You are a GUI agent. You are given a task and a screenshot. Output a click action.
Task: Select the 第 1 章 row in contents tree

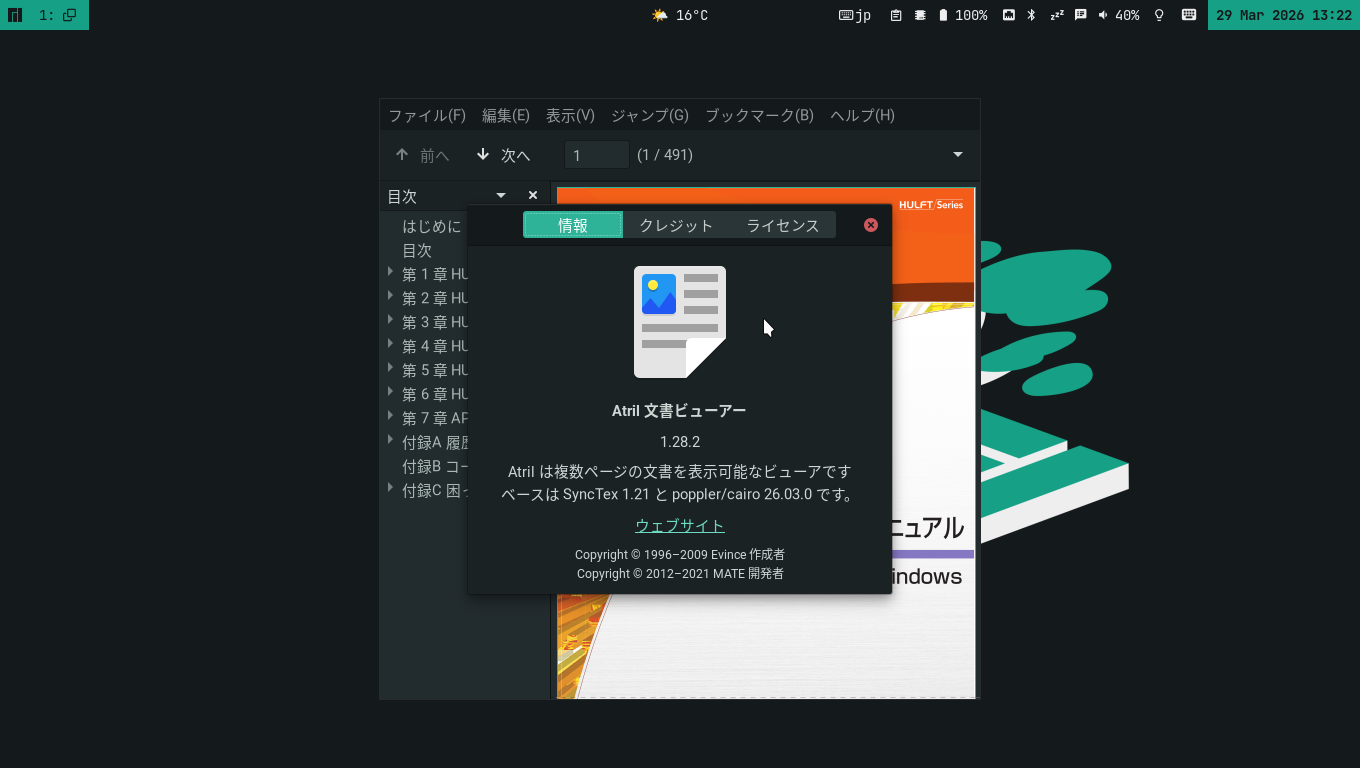click(424, 274)
